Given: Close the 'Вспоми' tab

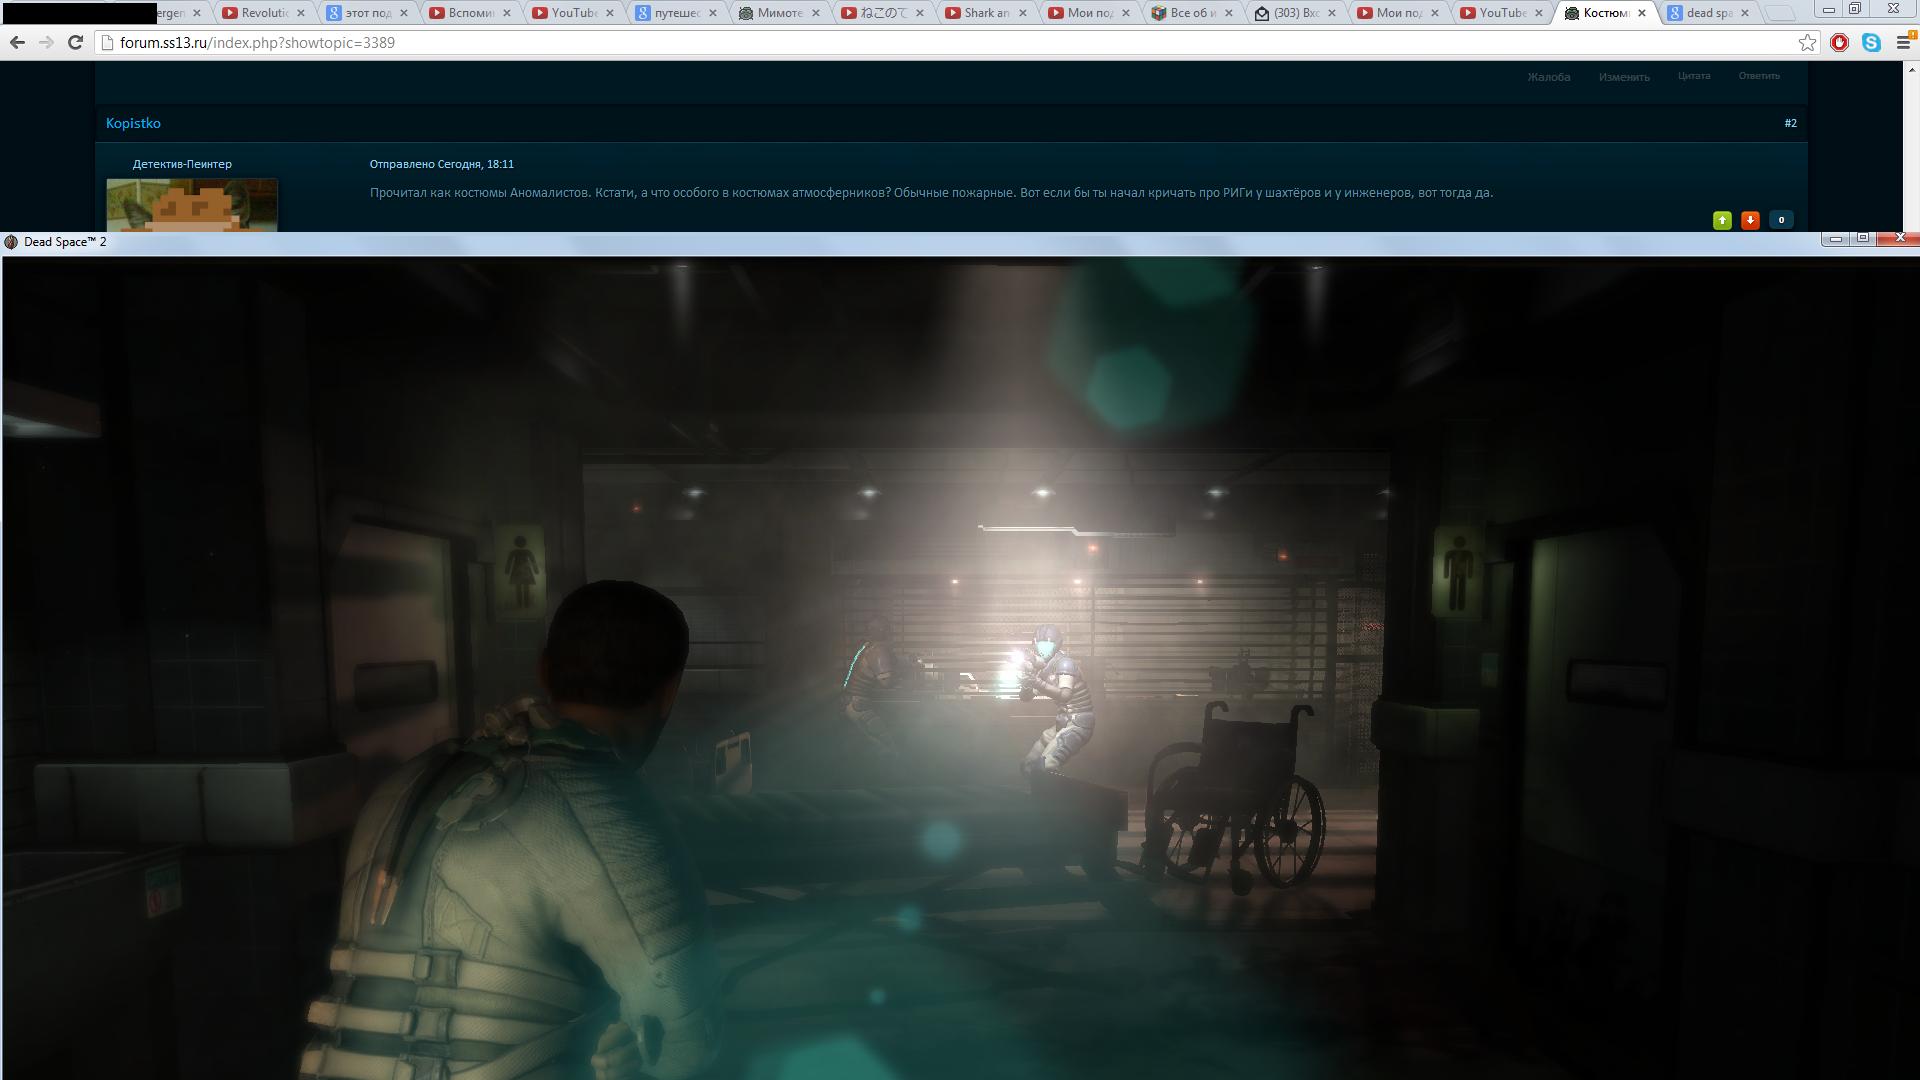Looking at the screenshot, I should (x=507, y=13).
